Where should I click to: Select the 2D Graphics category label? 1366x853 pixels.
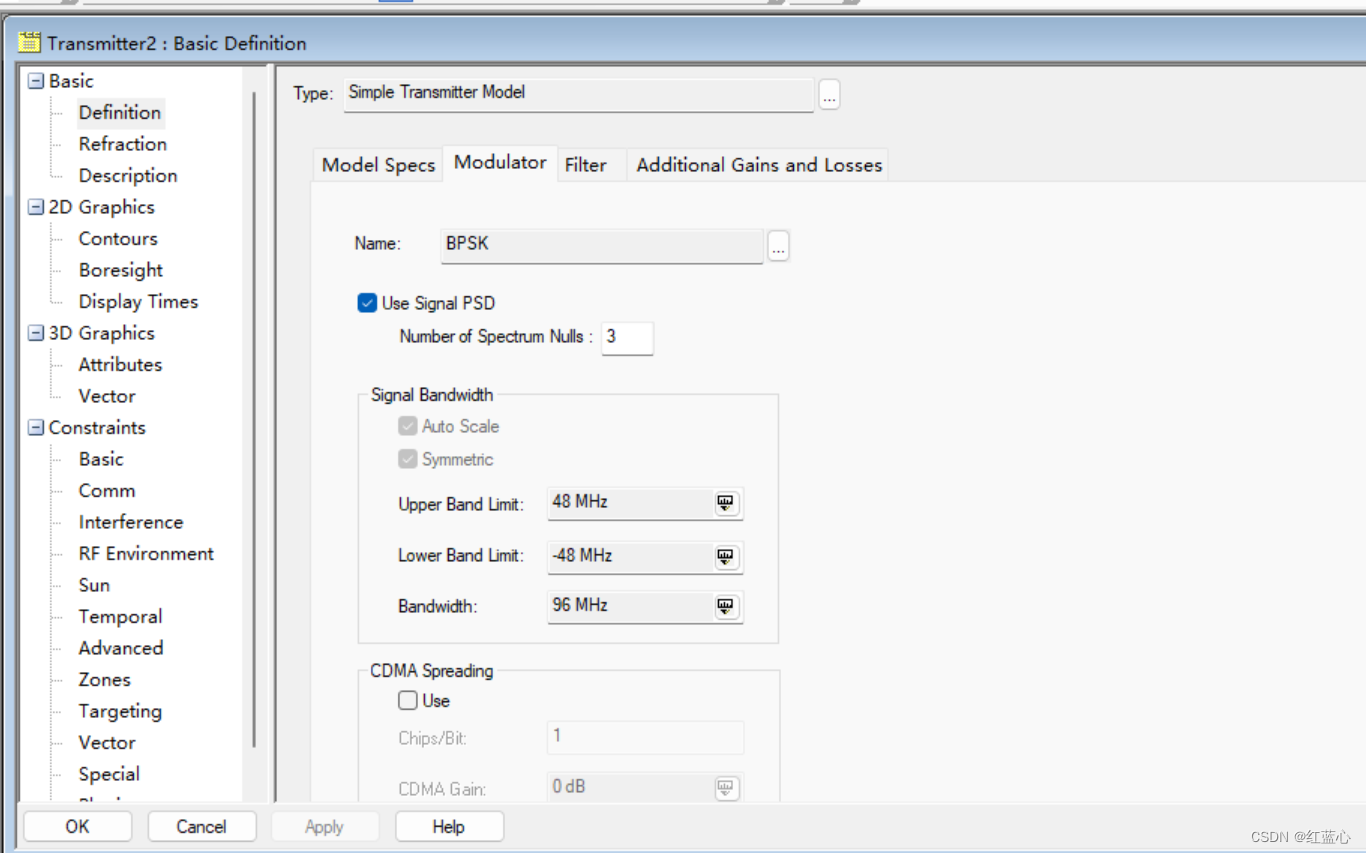(102, 207)
